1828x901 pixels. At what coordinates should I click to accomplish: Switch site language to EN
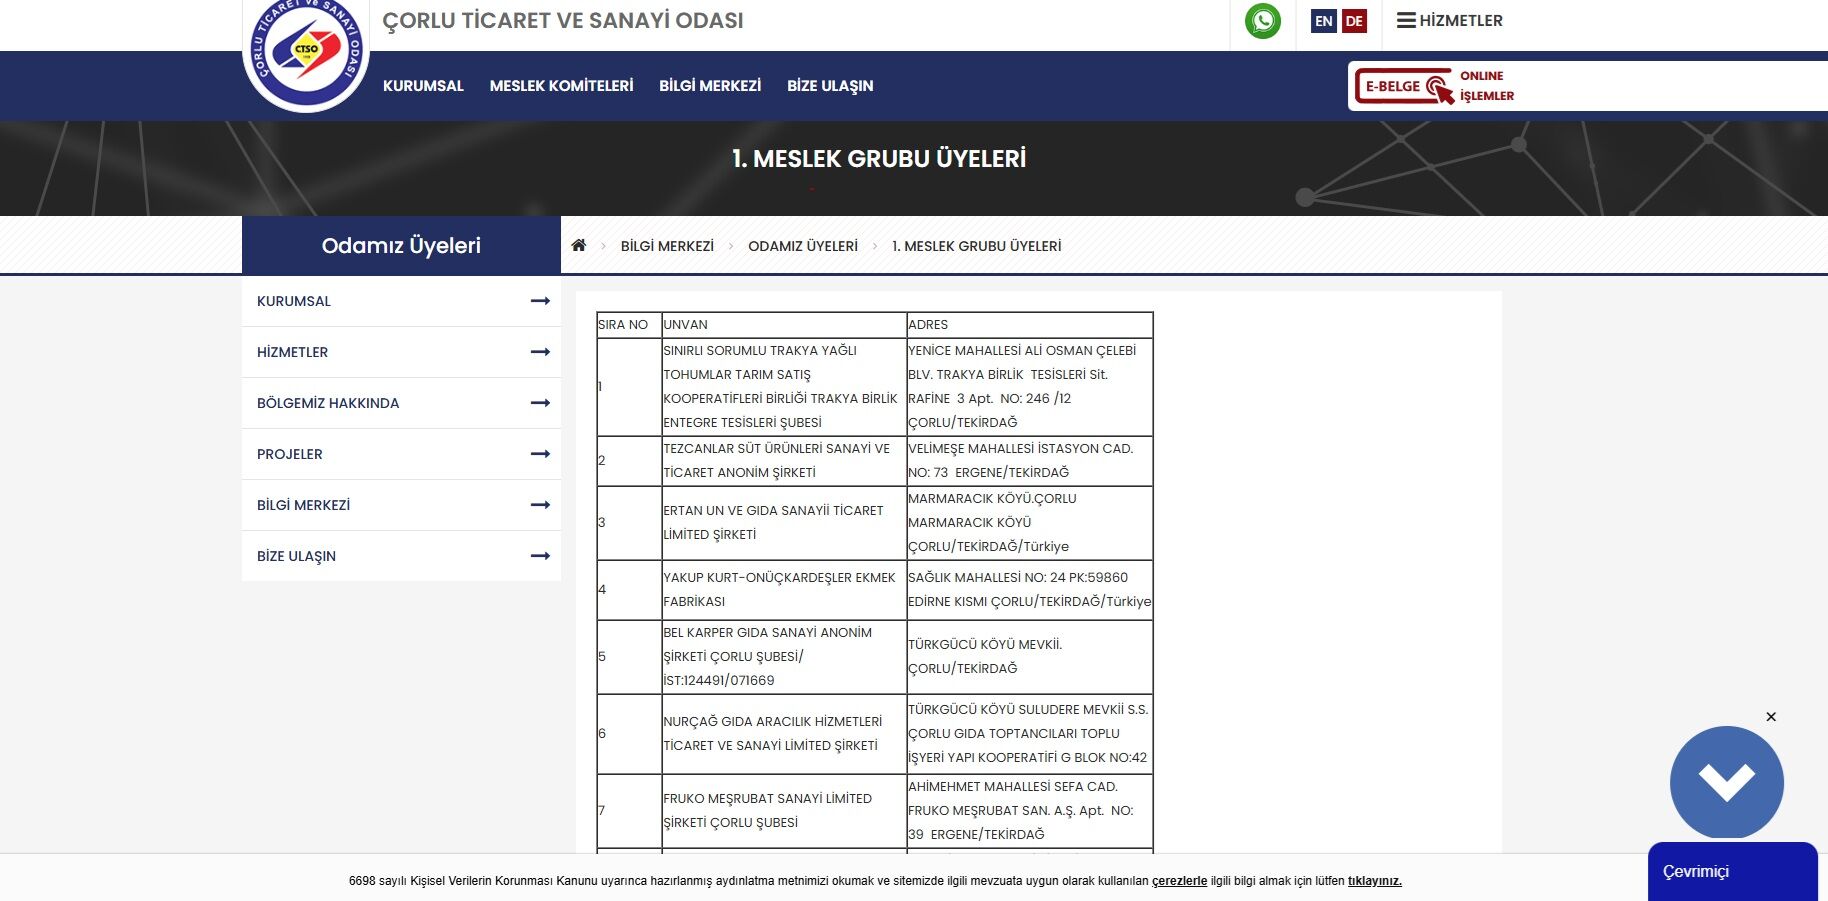tap(1323, 21)
